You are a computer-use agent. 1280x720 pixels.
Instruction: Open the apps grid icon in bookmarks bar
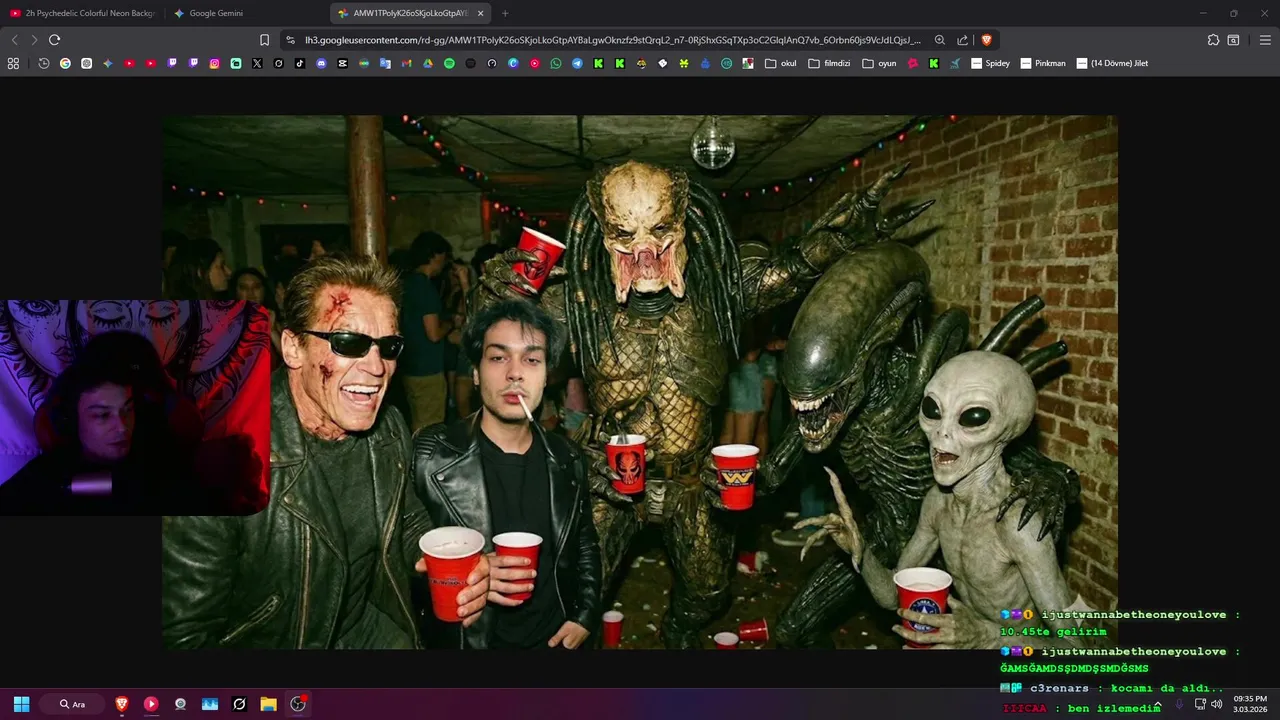[13, 63]
